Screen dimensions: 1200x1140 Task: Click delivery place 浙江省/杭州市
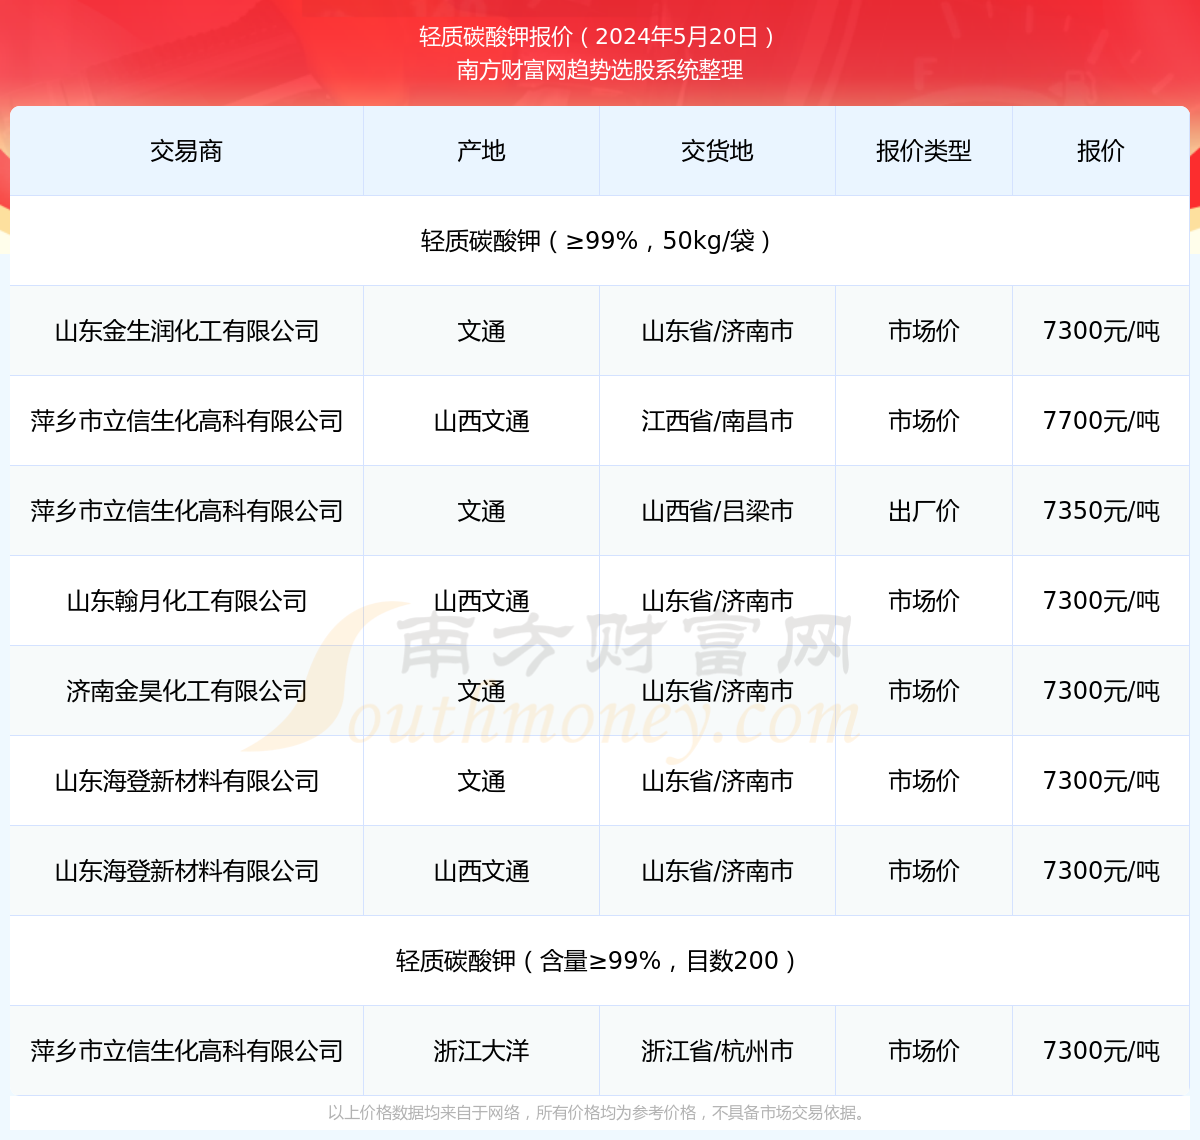pos(717,1051)
